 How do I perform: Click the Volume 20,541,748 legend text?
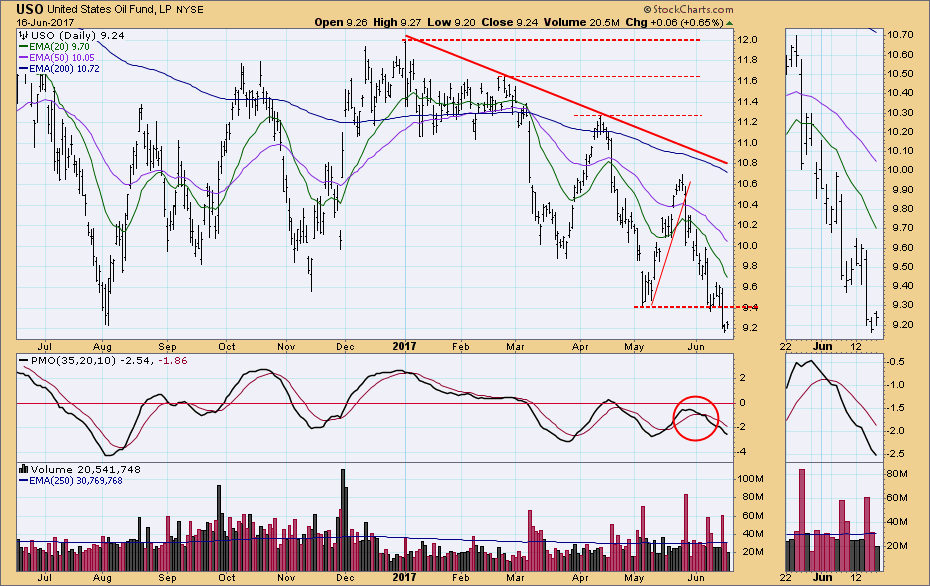86,469
